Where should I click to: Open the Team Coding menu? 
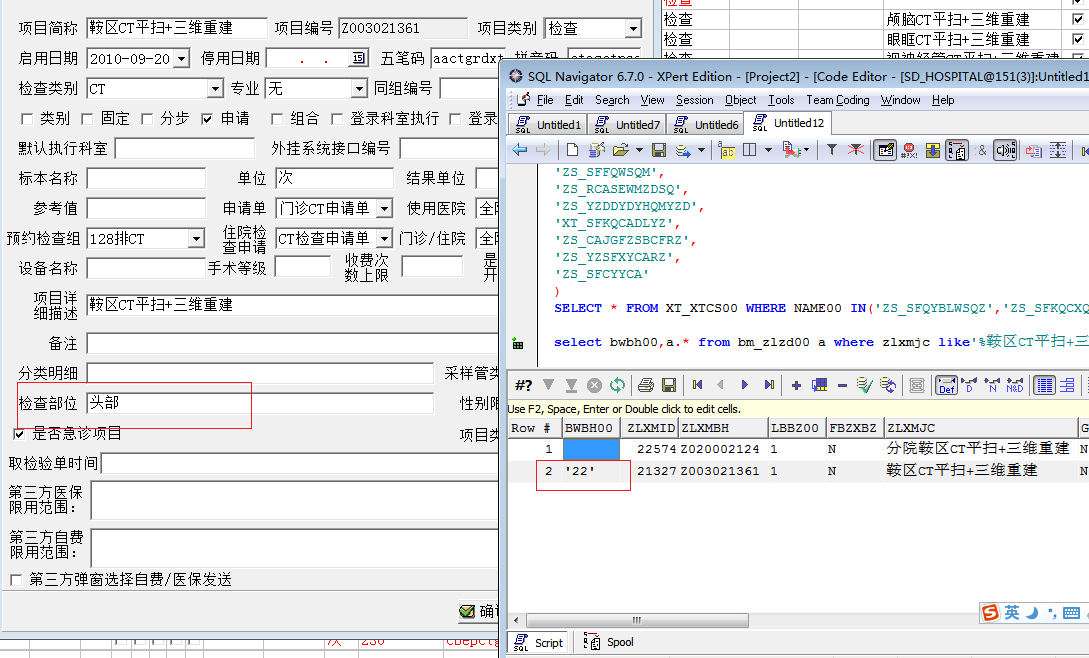838,100
